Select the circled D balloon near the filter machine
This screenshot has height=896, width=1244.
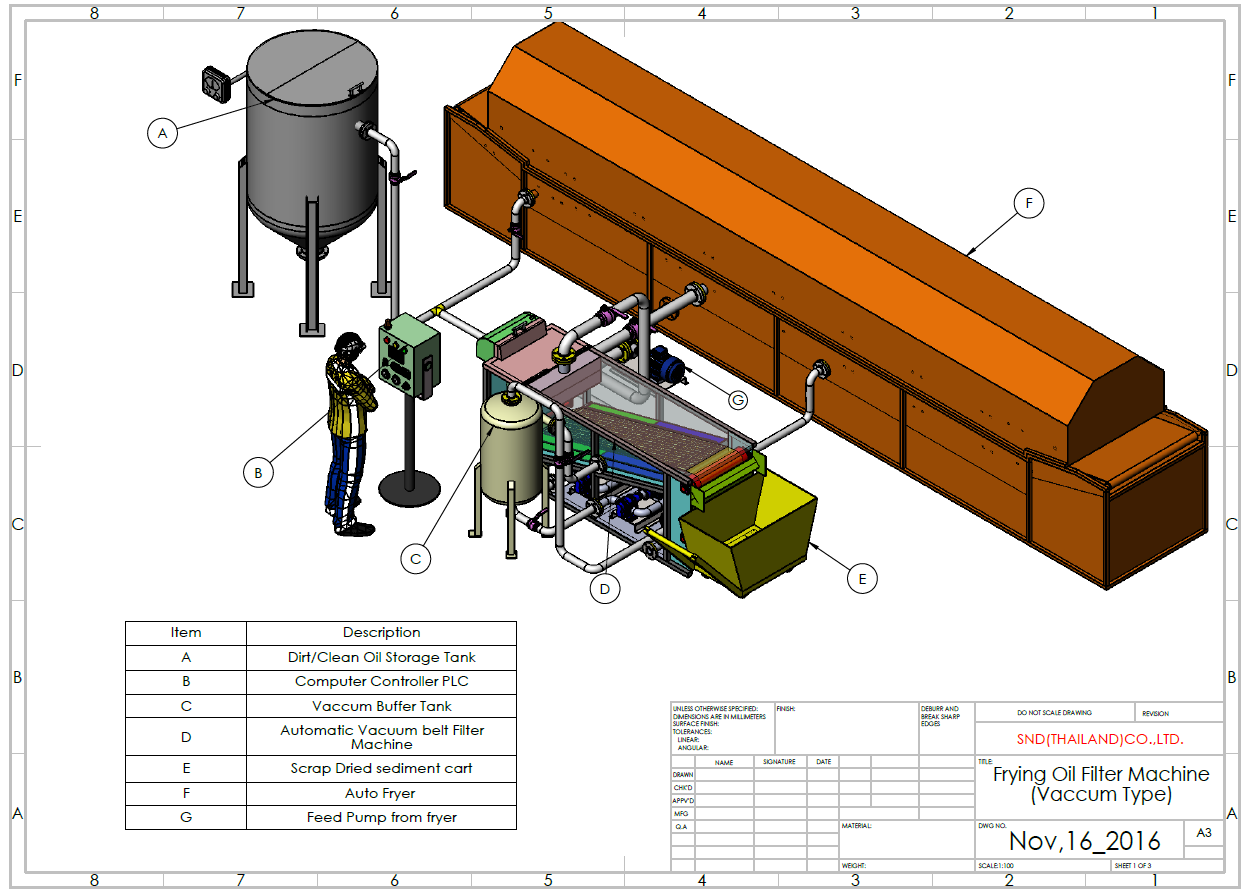click(604, 589)
